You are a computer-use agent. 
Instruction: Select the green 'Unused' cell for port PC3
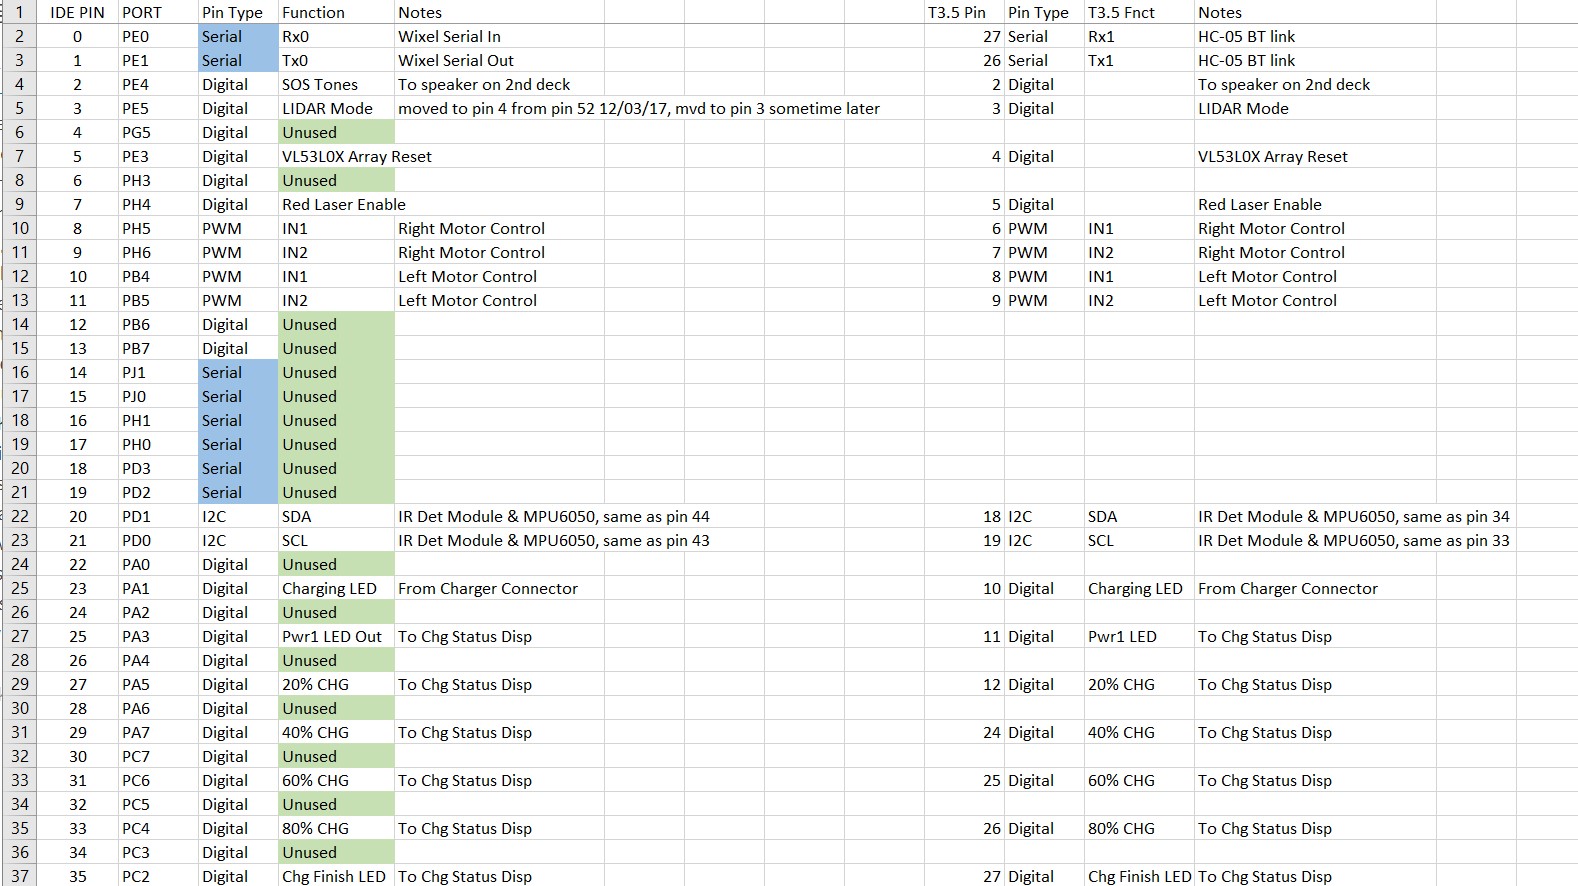[336, 852]
